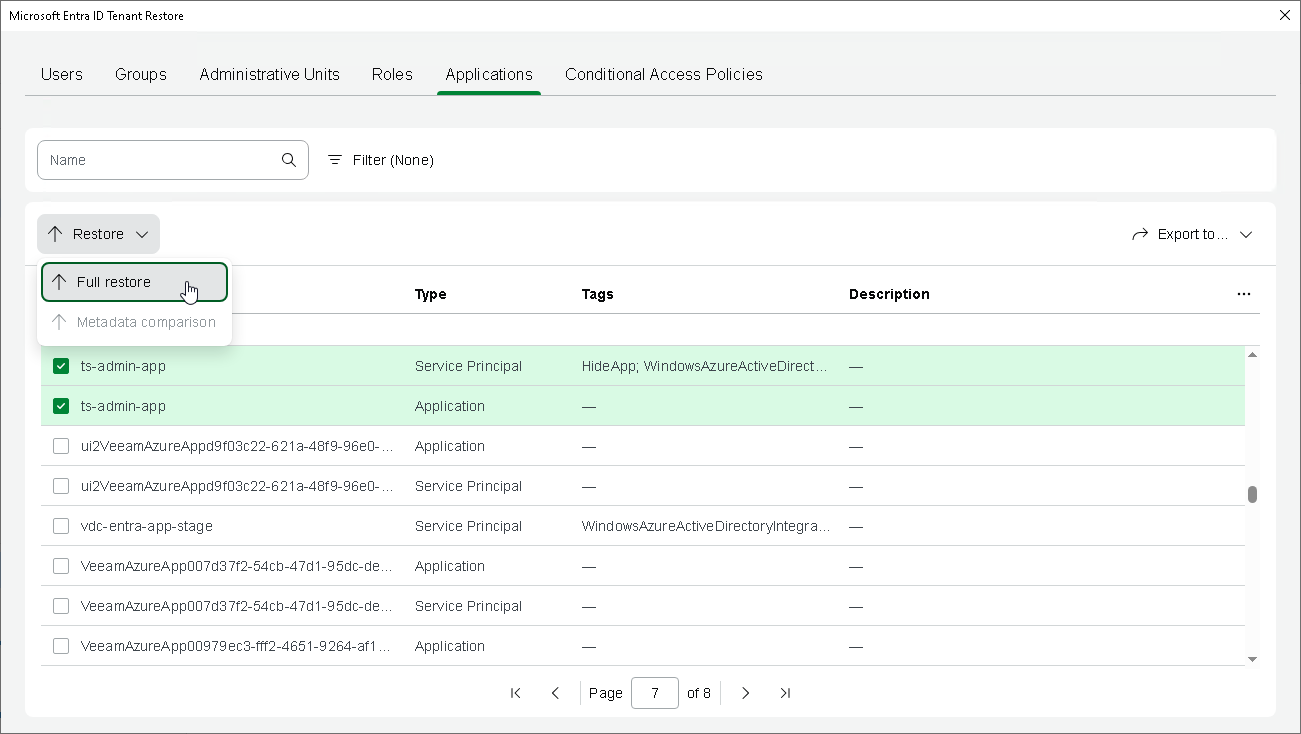This screenshot has width=1301, height=734.
Task: Click the Export to arrow icon
Action: [x=1140, y=234]
